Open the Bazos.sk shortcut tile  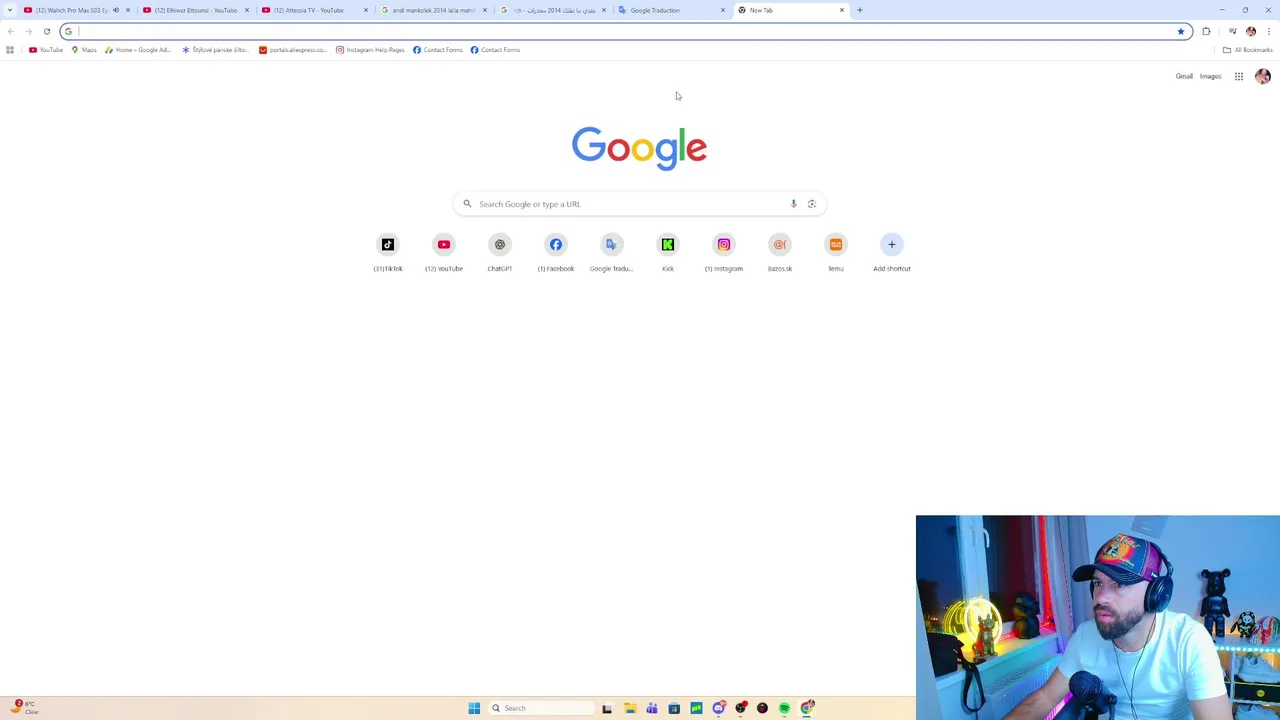coord(780,252)
